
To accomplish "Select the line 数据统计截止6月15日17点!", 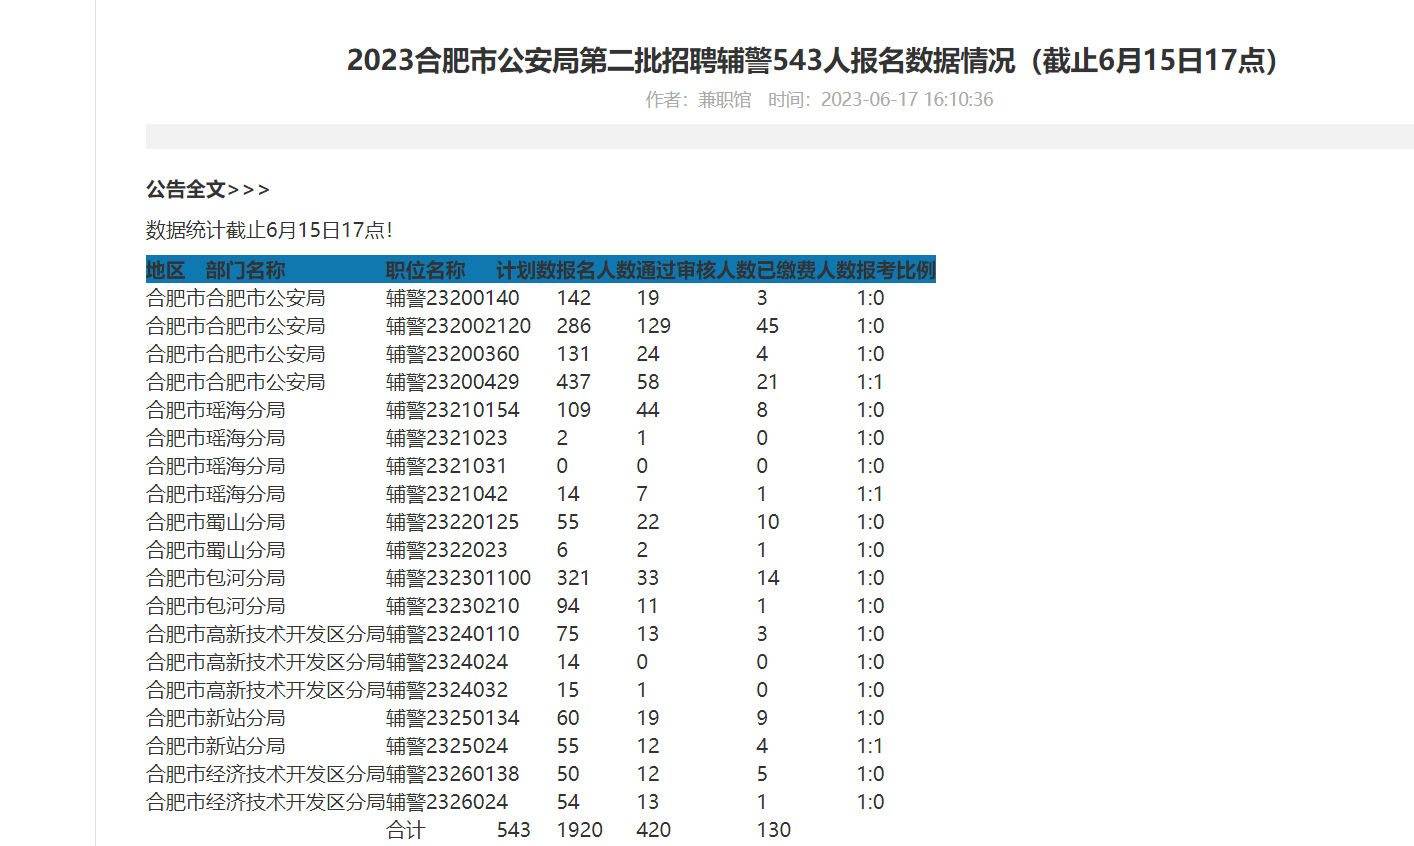I will tap(269, 230).
